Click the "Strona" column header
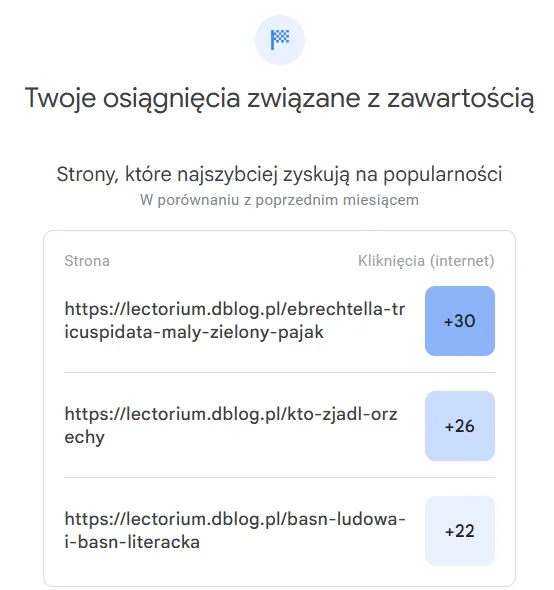Image resolution: width=554 pixels, height=590 pixels. 87,261
